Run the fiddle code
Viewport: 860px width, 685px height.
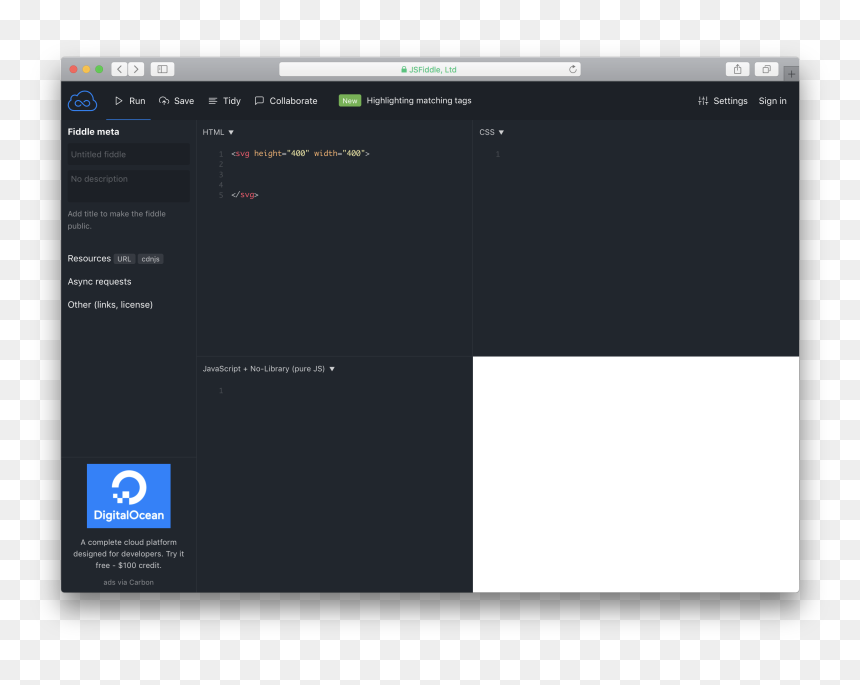coord(130,101)
